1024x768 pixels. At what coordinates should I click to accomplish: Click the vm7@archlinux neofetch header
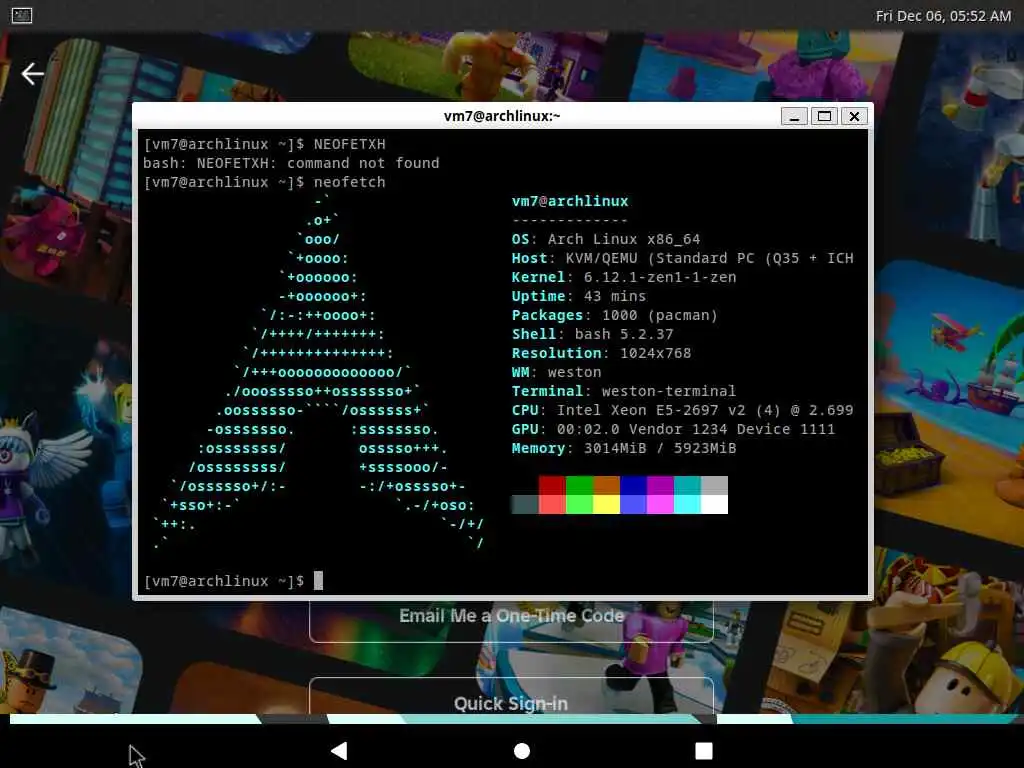(569, 201)
